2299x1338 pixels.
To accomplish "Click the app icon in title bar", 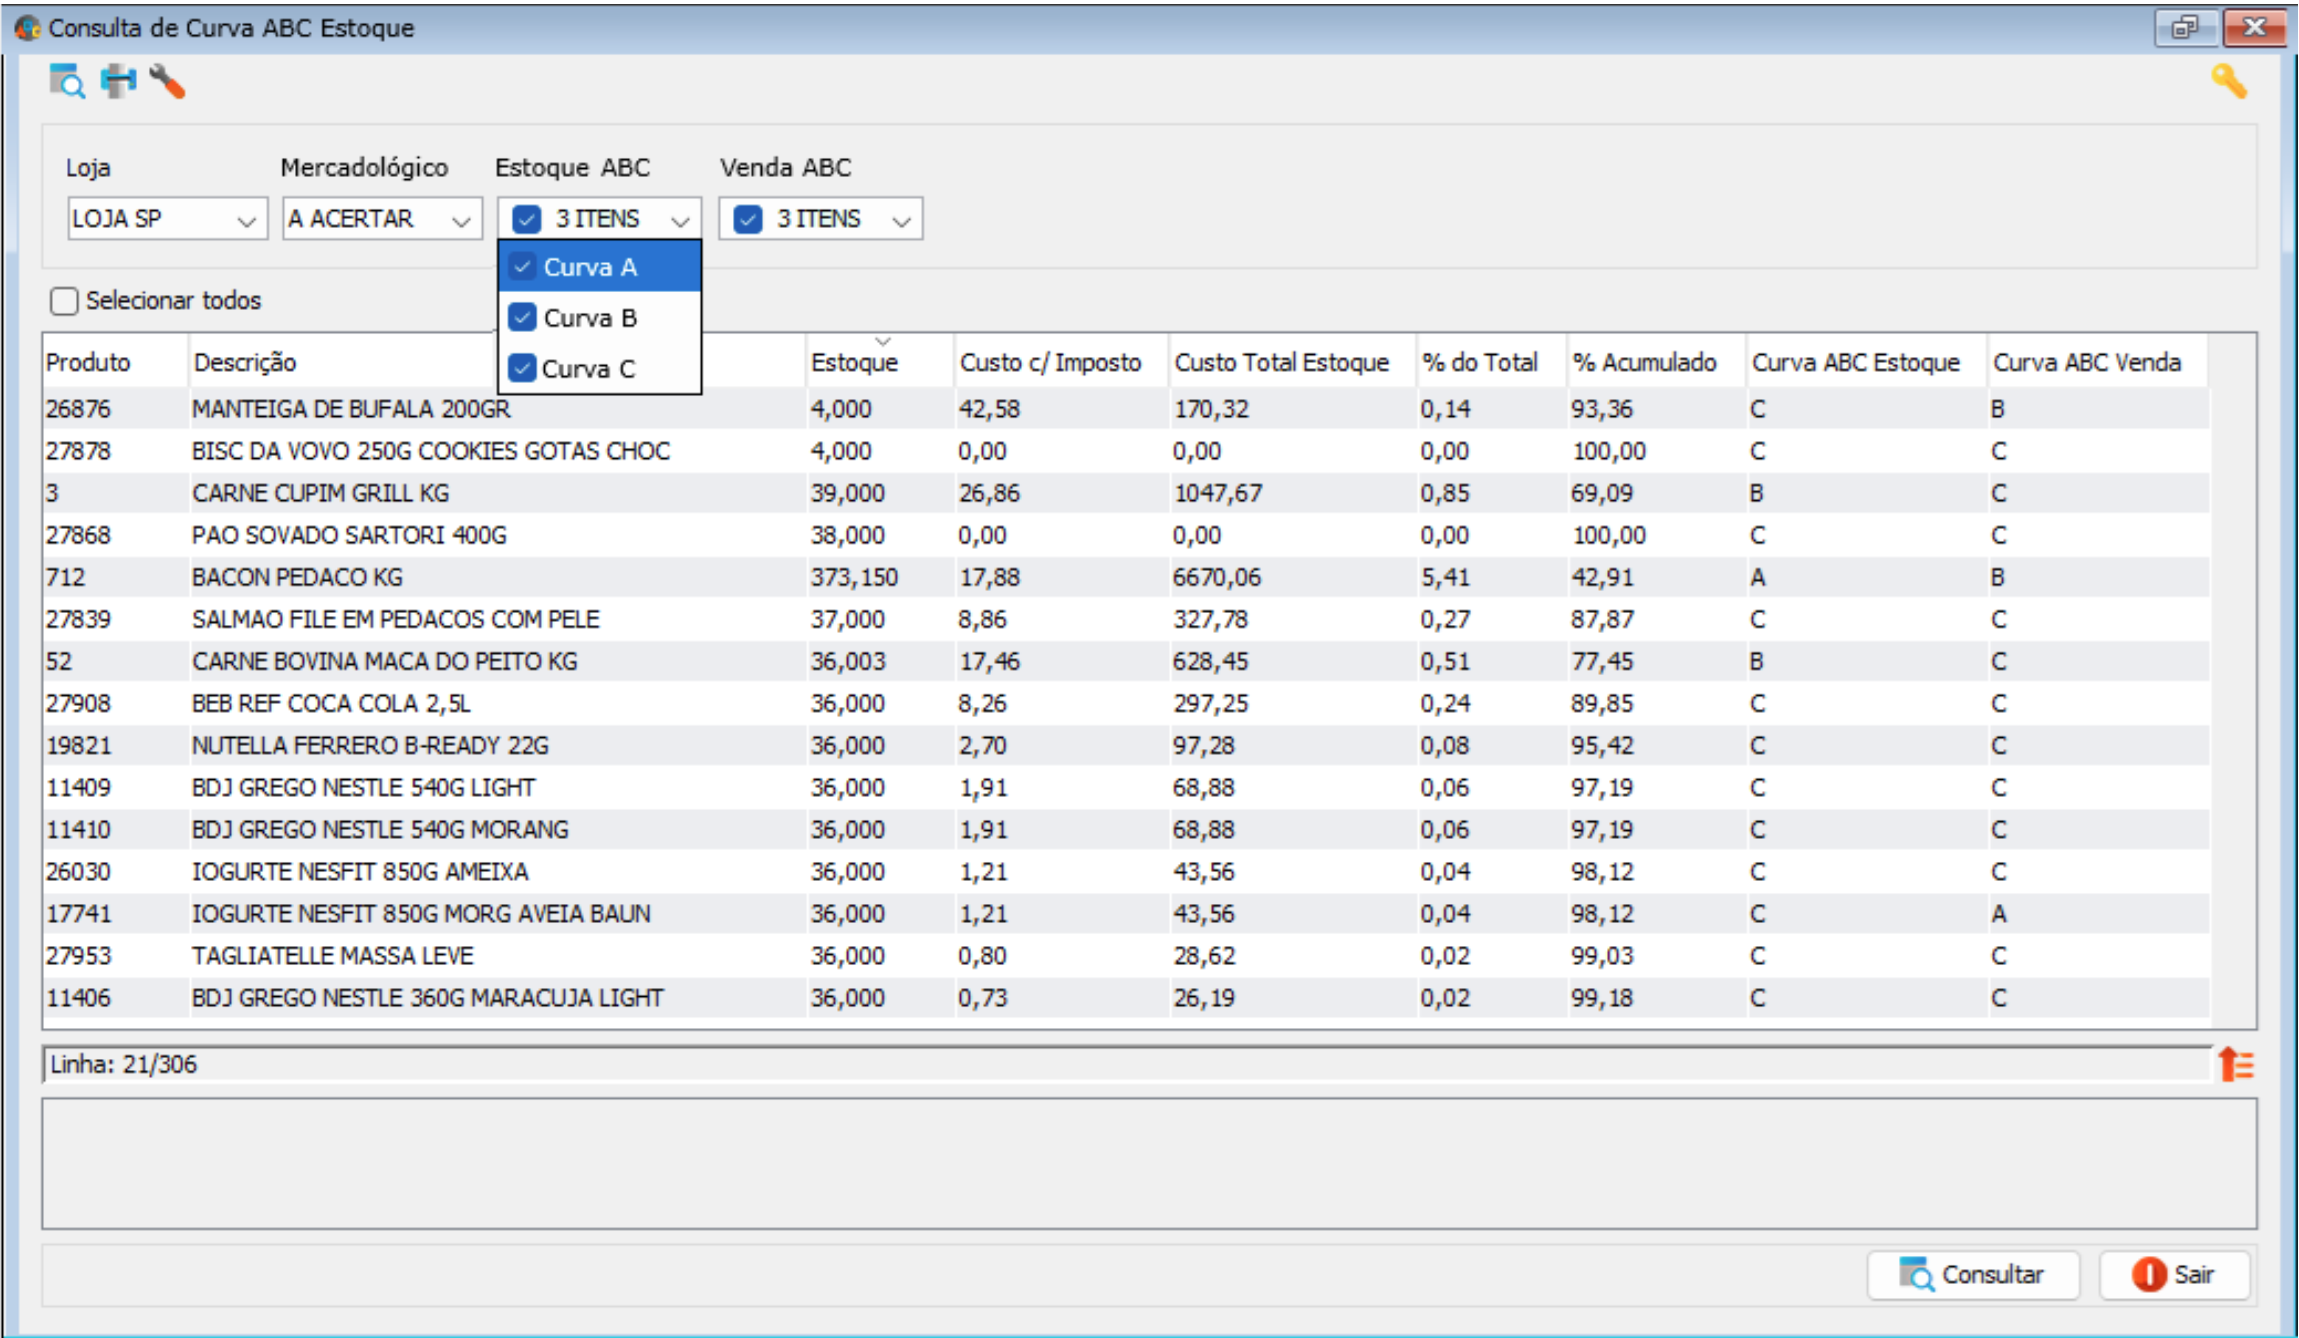I will [26, 27].
